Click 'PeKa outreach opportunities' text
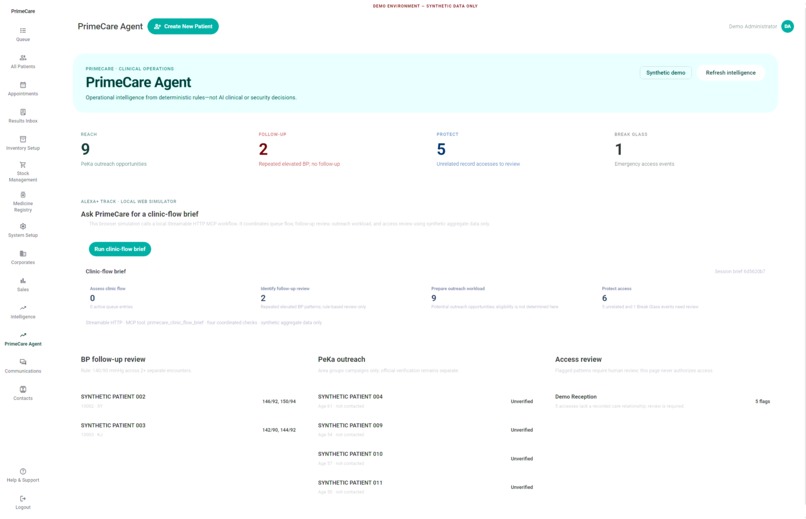 [x=114, y=164]
